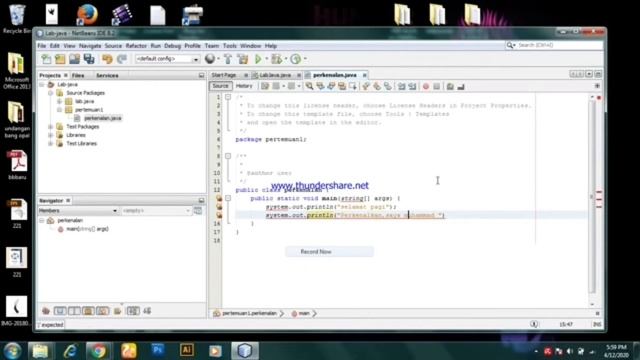
Task: Click the editor vertical scrollbar
Action: 592,196
